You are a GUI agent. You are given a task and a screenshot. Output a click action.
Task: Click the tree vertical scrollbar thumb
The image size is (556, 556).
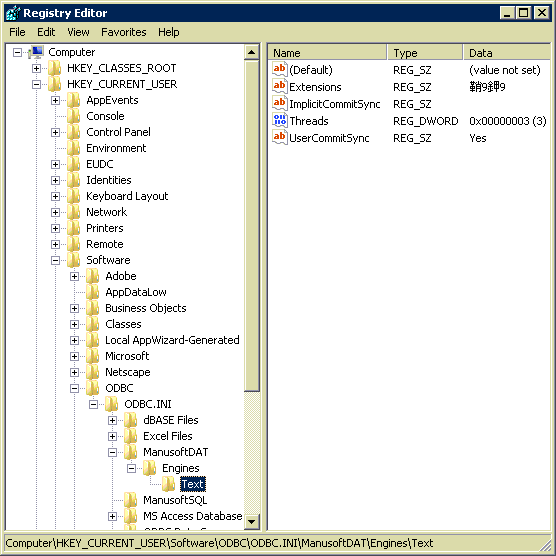[x=252, y=226]
